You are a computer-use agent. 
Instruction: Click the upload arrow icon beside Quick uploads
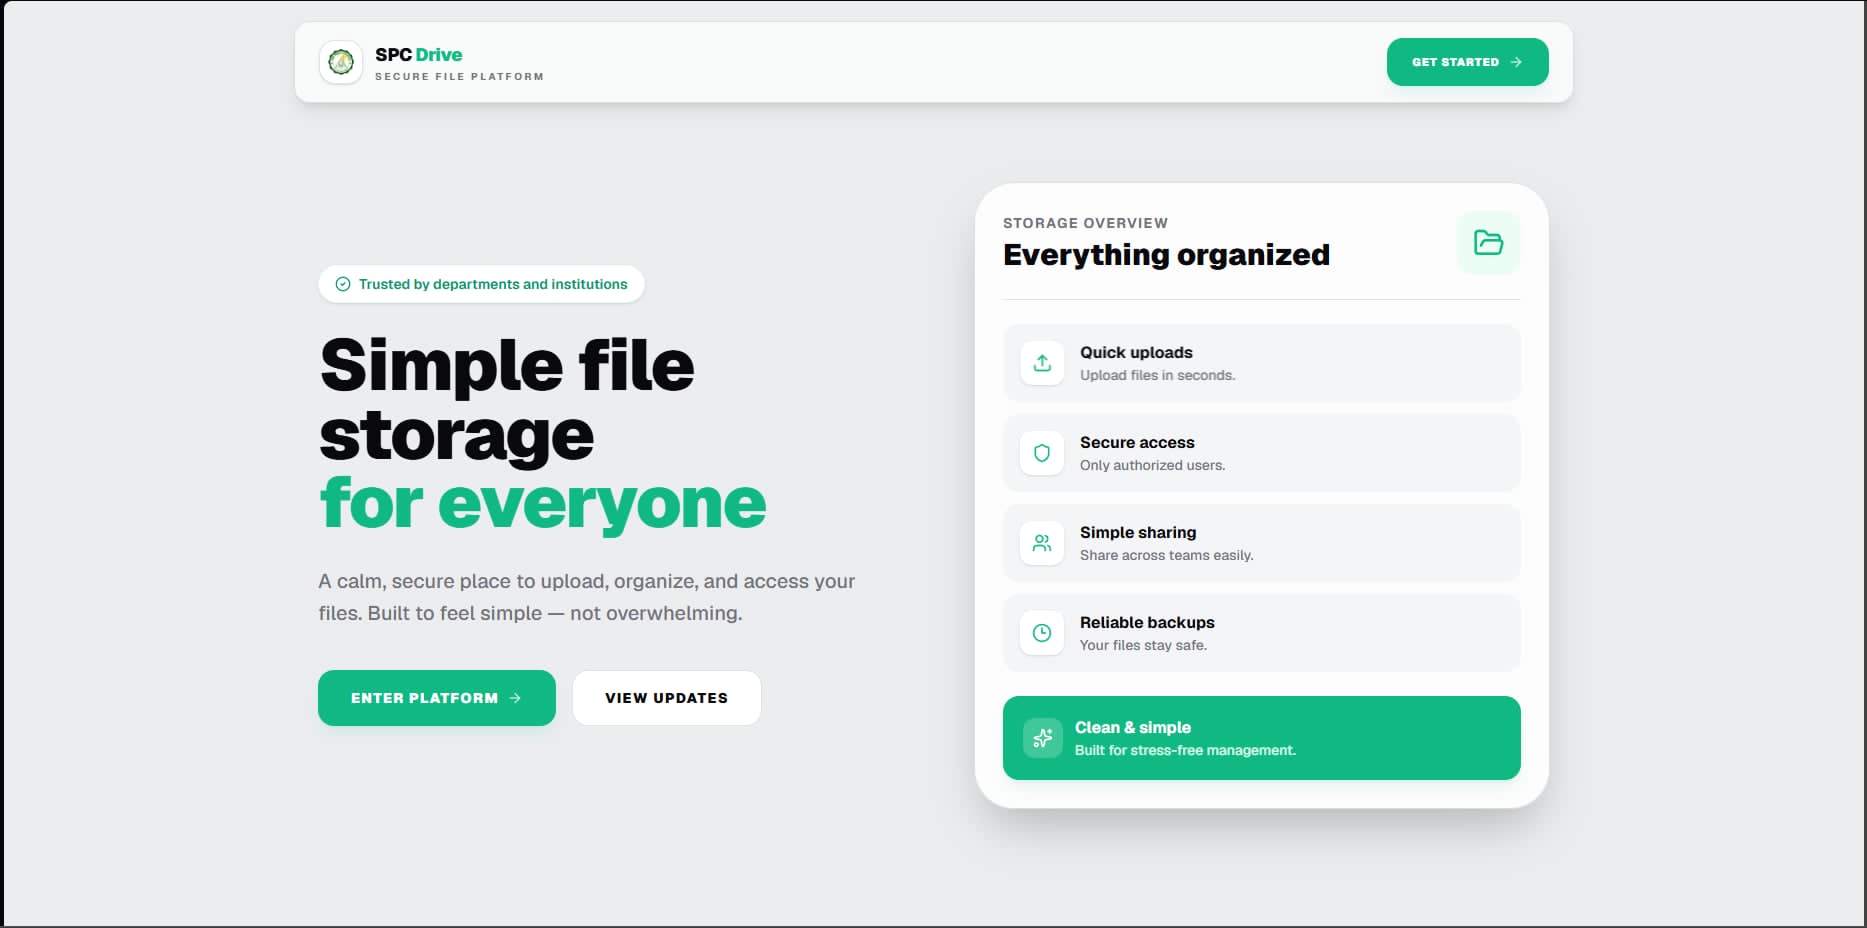click(1042, 363)
